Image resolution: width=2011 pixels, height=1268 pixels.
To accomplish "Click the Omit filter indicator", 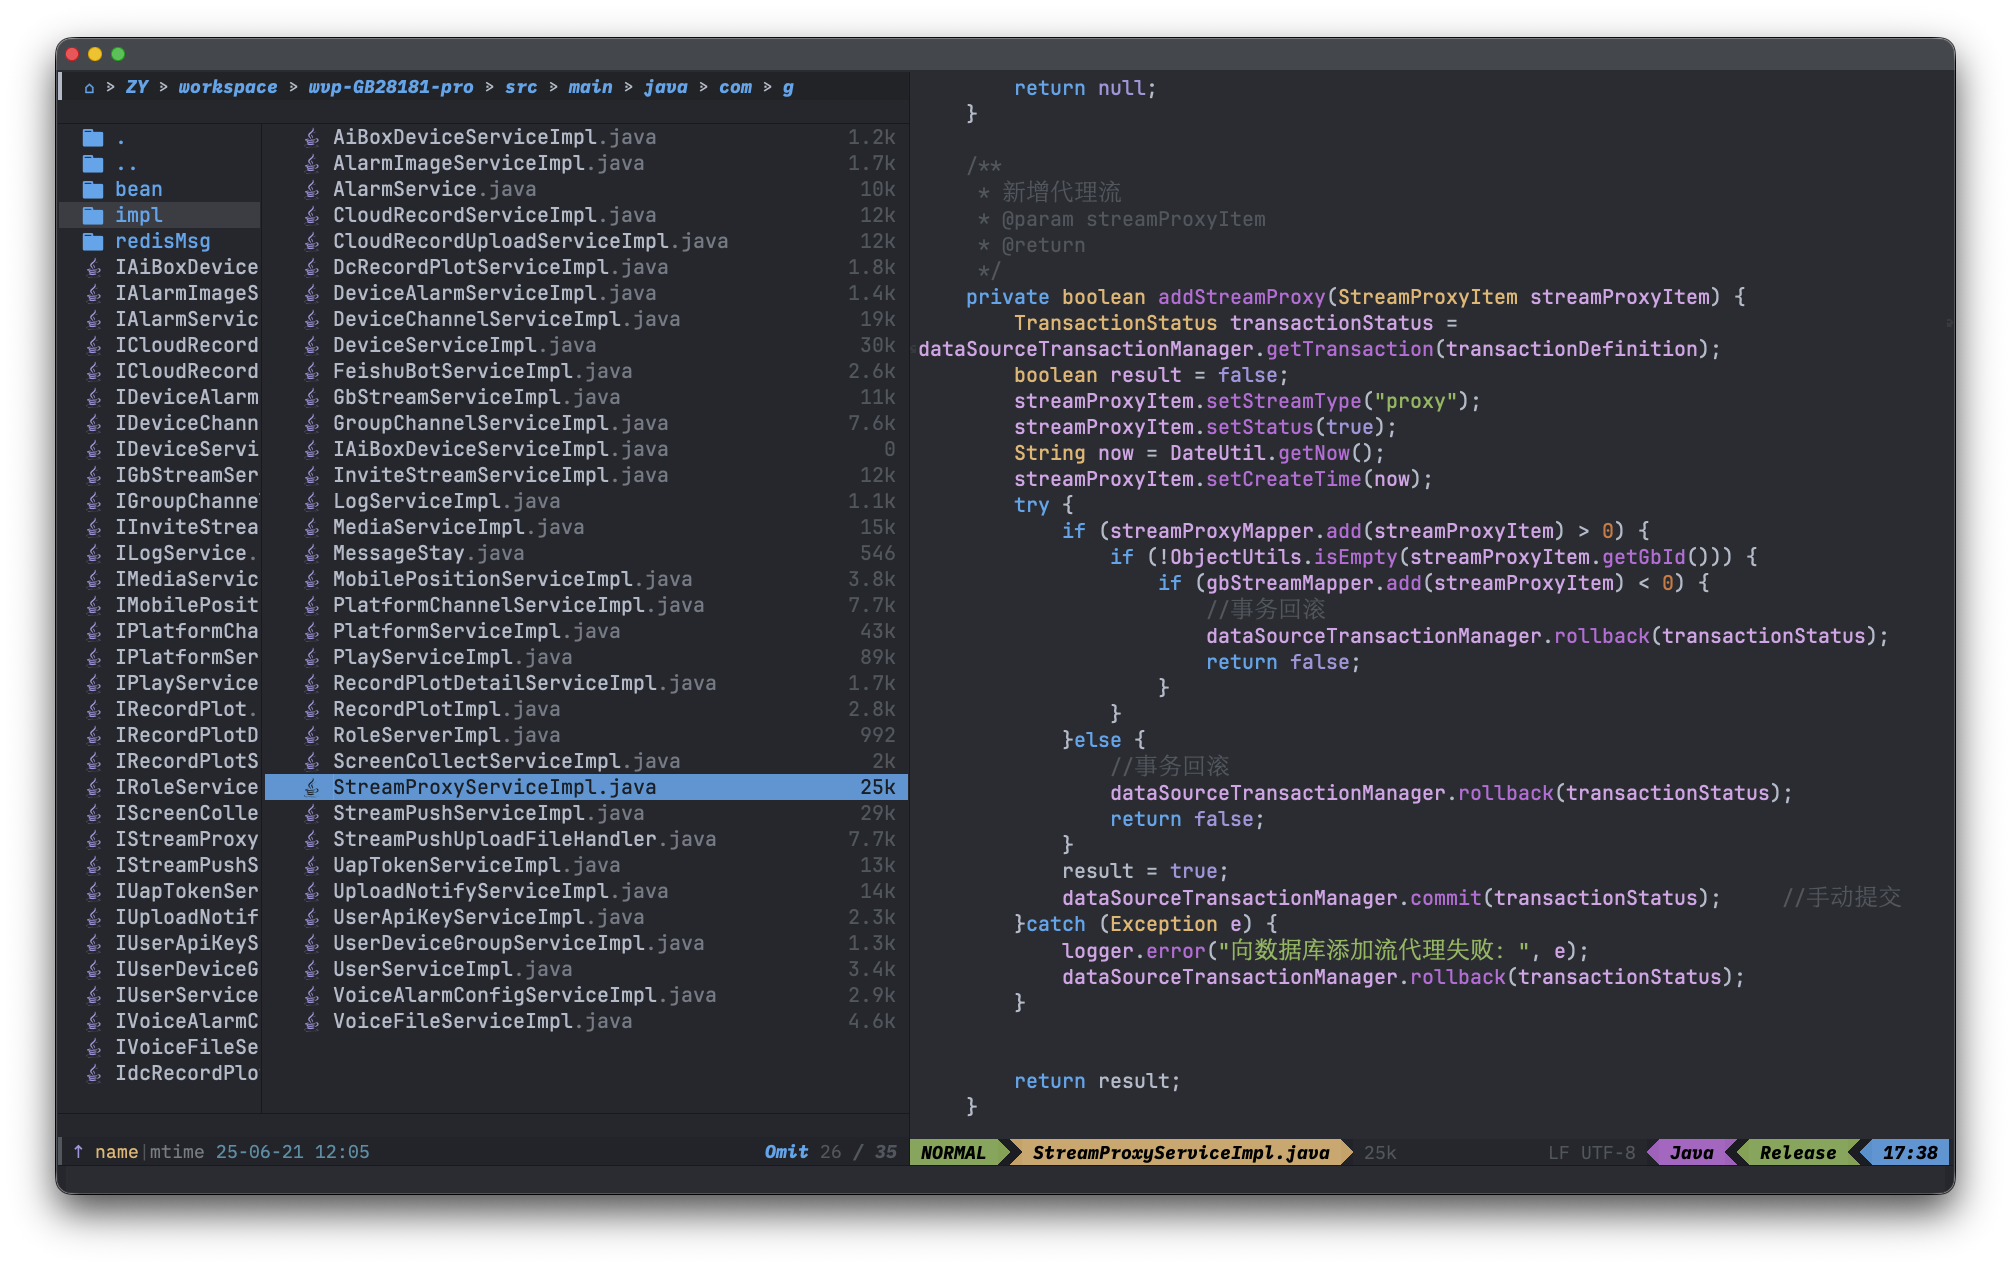I will click(x=786, y=1152).
